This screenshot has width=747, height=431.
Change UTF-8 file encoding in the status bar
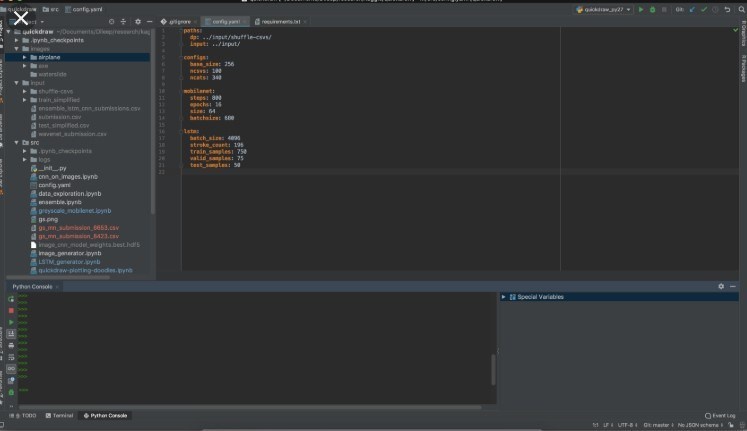point(626,425)
